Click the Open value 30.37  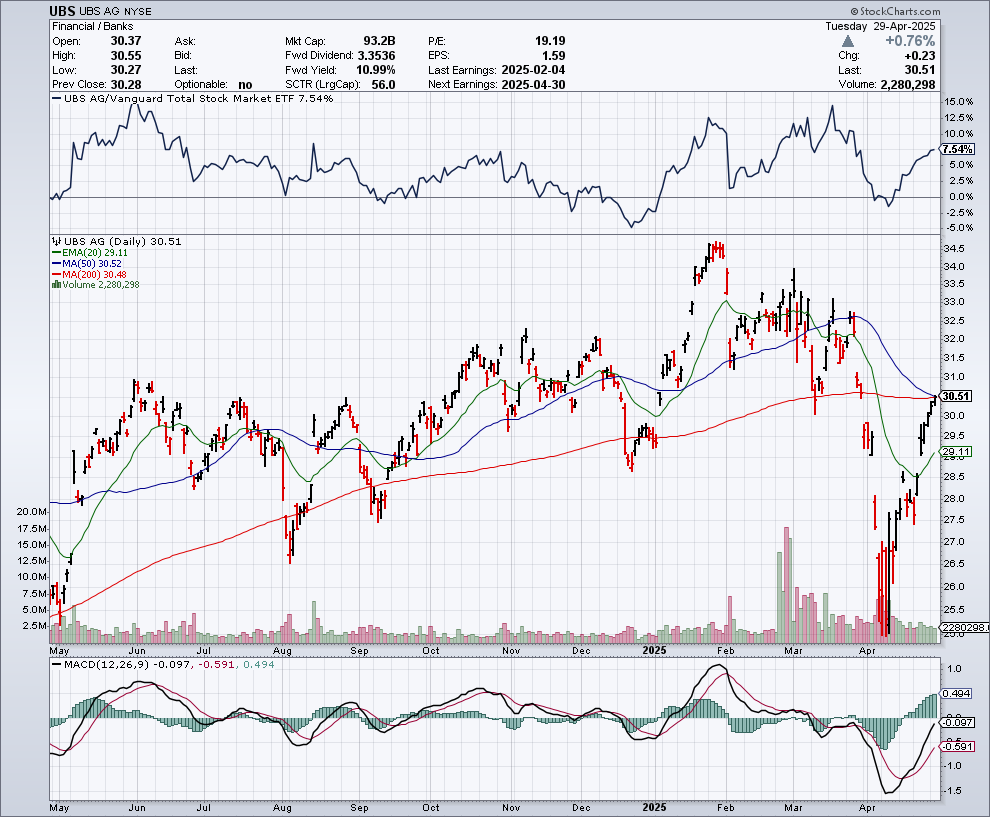[126, 41]
